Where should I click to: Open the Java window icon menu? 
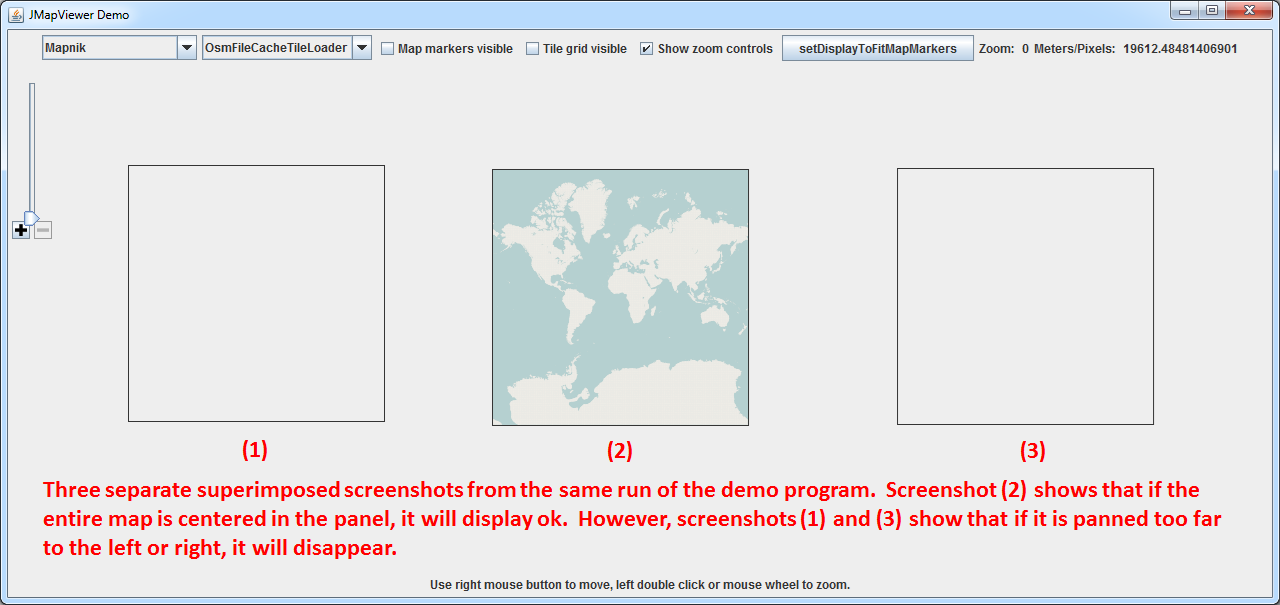[16, 15]
